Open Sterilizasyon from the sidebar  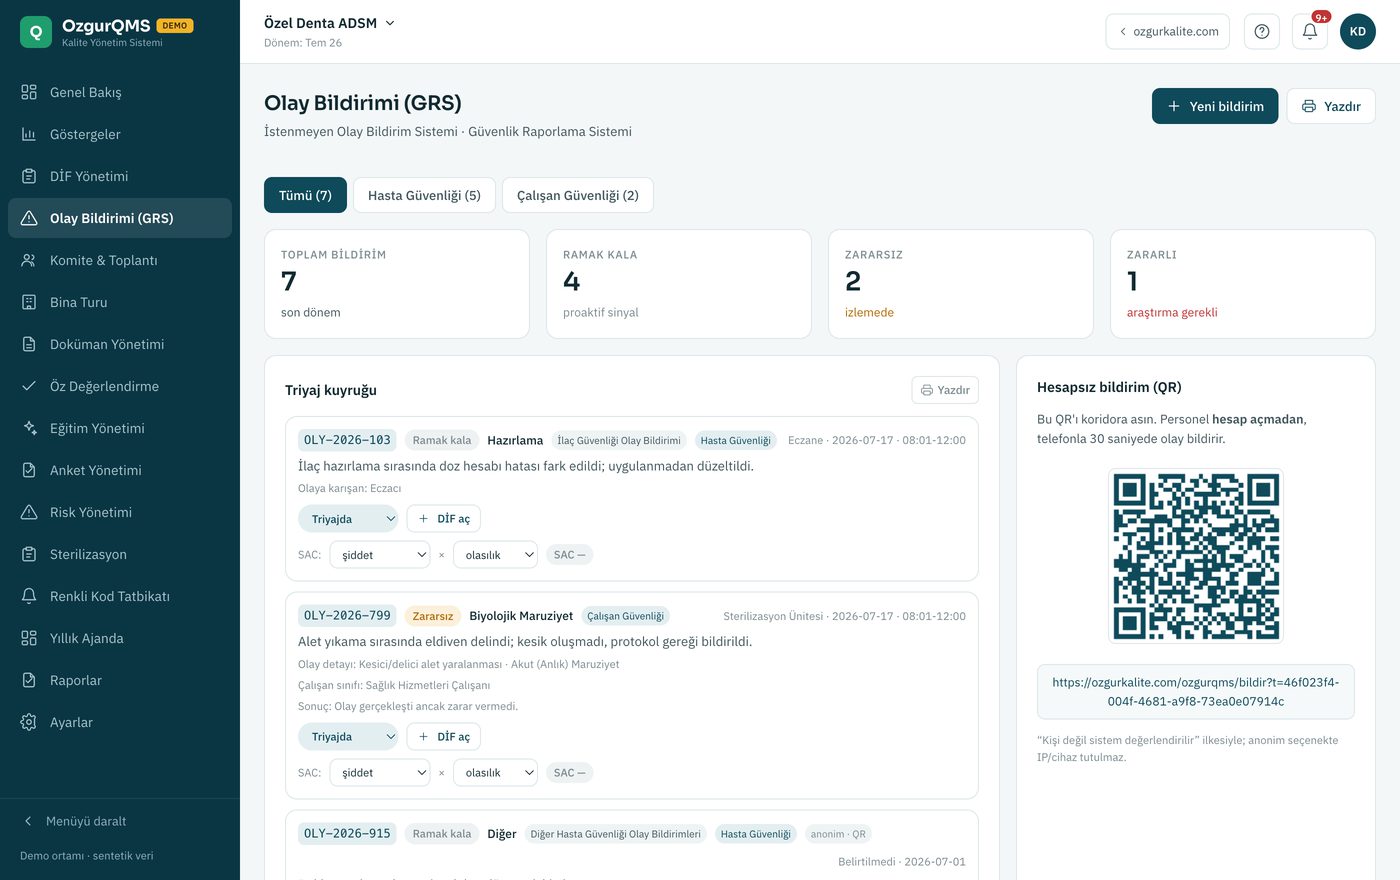pos(120,554)
